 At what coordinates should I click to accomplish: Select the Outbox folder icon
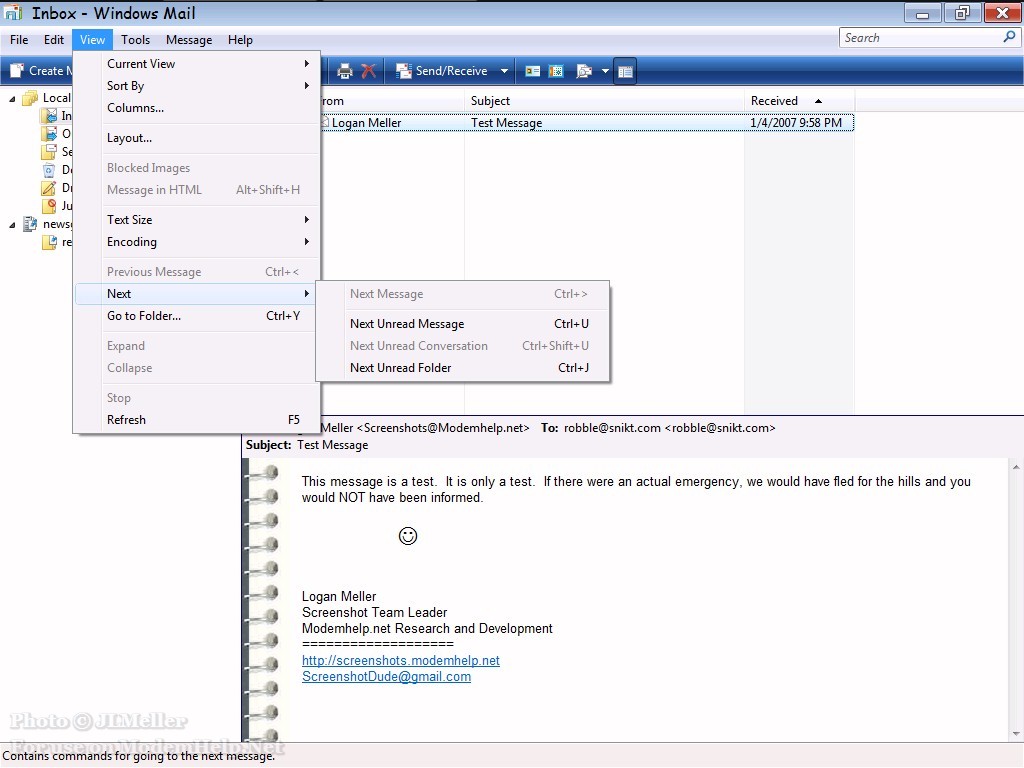point(49,134)
